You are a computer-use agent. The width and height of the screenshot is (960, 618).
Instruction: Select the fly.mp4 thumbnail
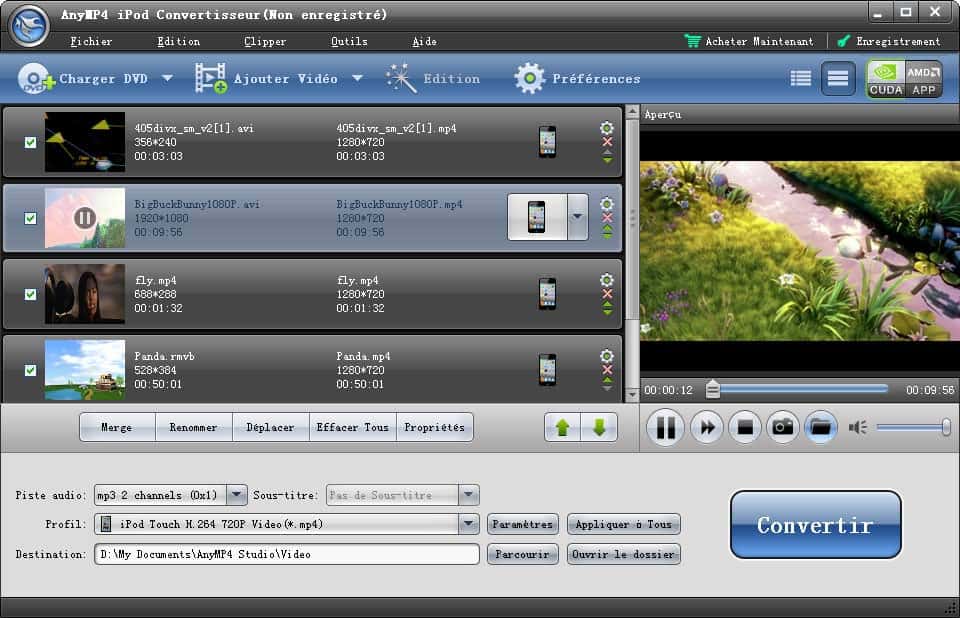[x=84, y=293]
